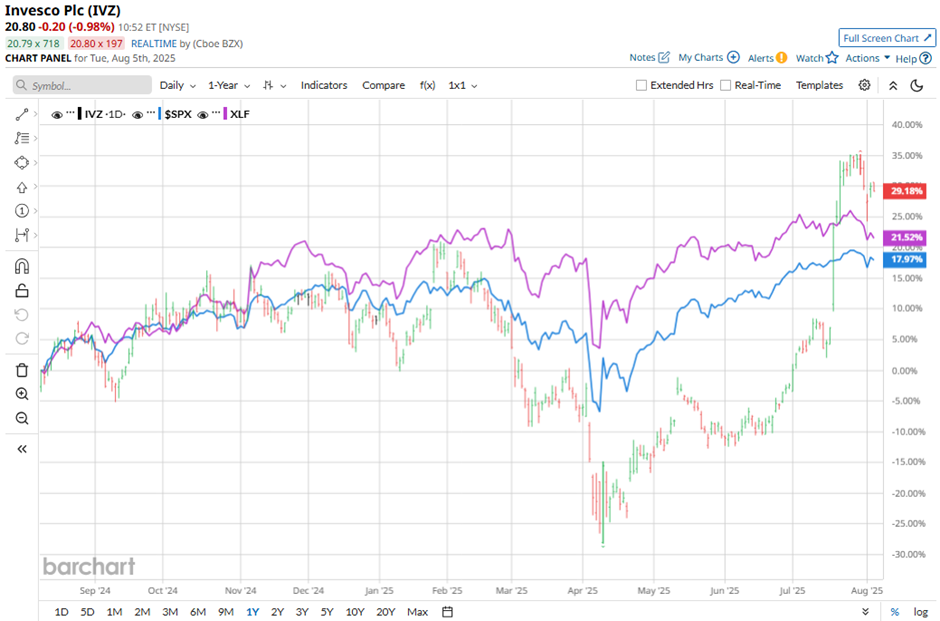Expand the trend line tool options arrow
This screenshot has width=940, height=621.
(x=35, y=114)
